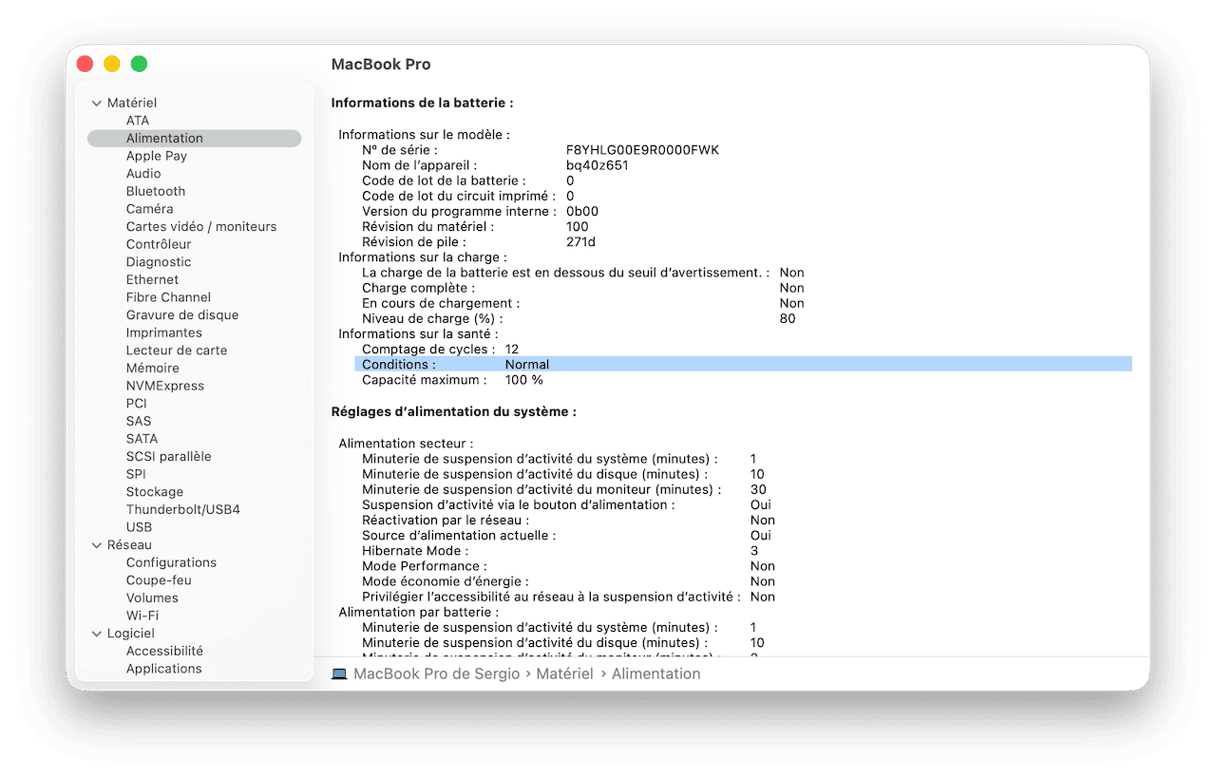Screen dimensions: 1216x778
Task: Open Apple Pay in the sidebar
Action: [156, 156]
